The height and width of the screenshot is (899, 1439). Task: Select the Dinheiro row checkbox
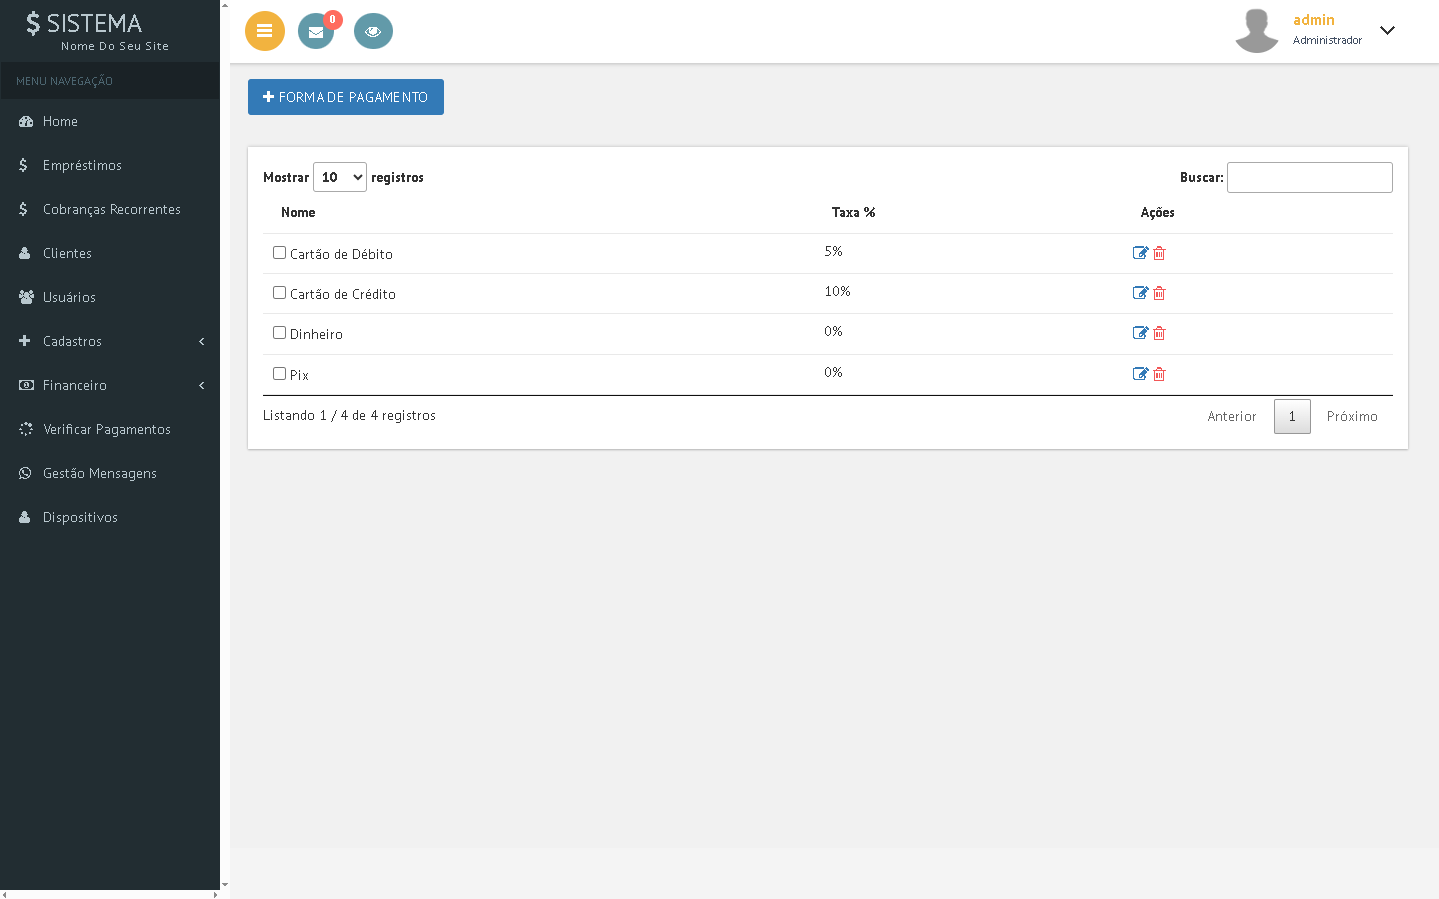280,333
